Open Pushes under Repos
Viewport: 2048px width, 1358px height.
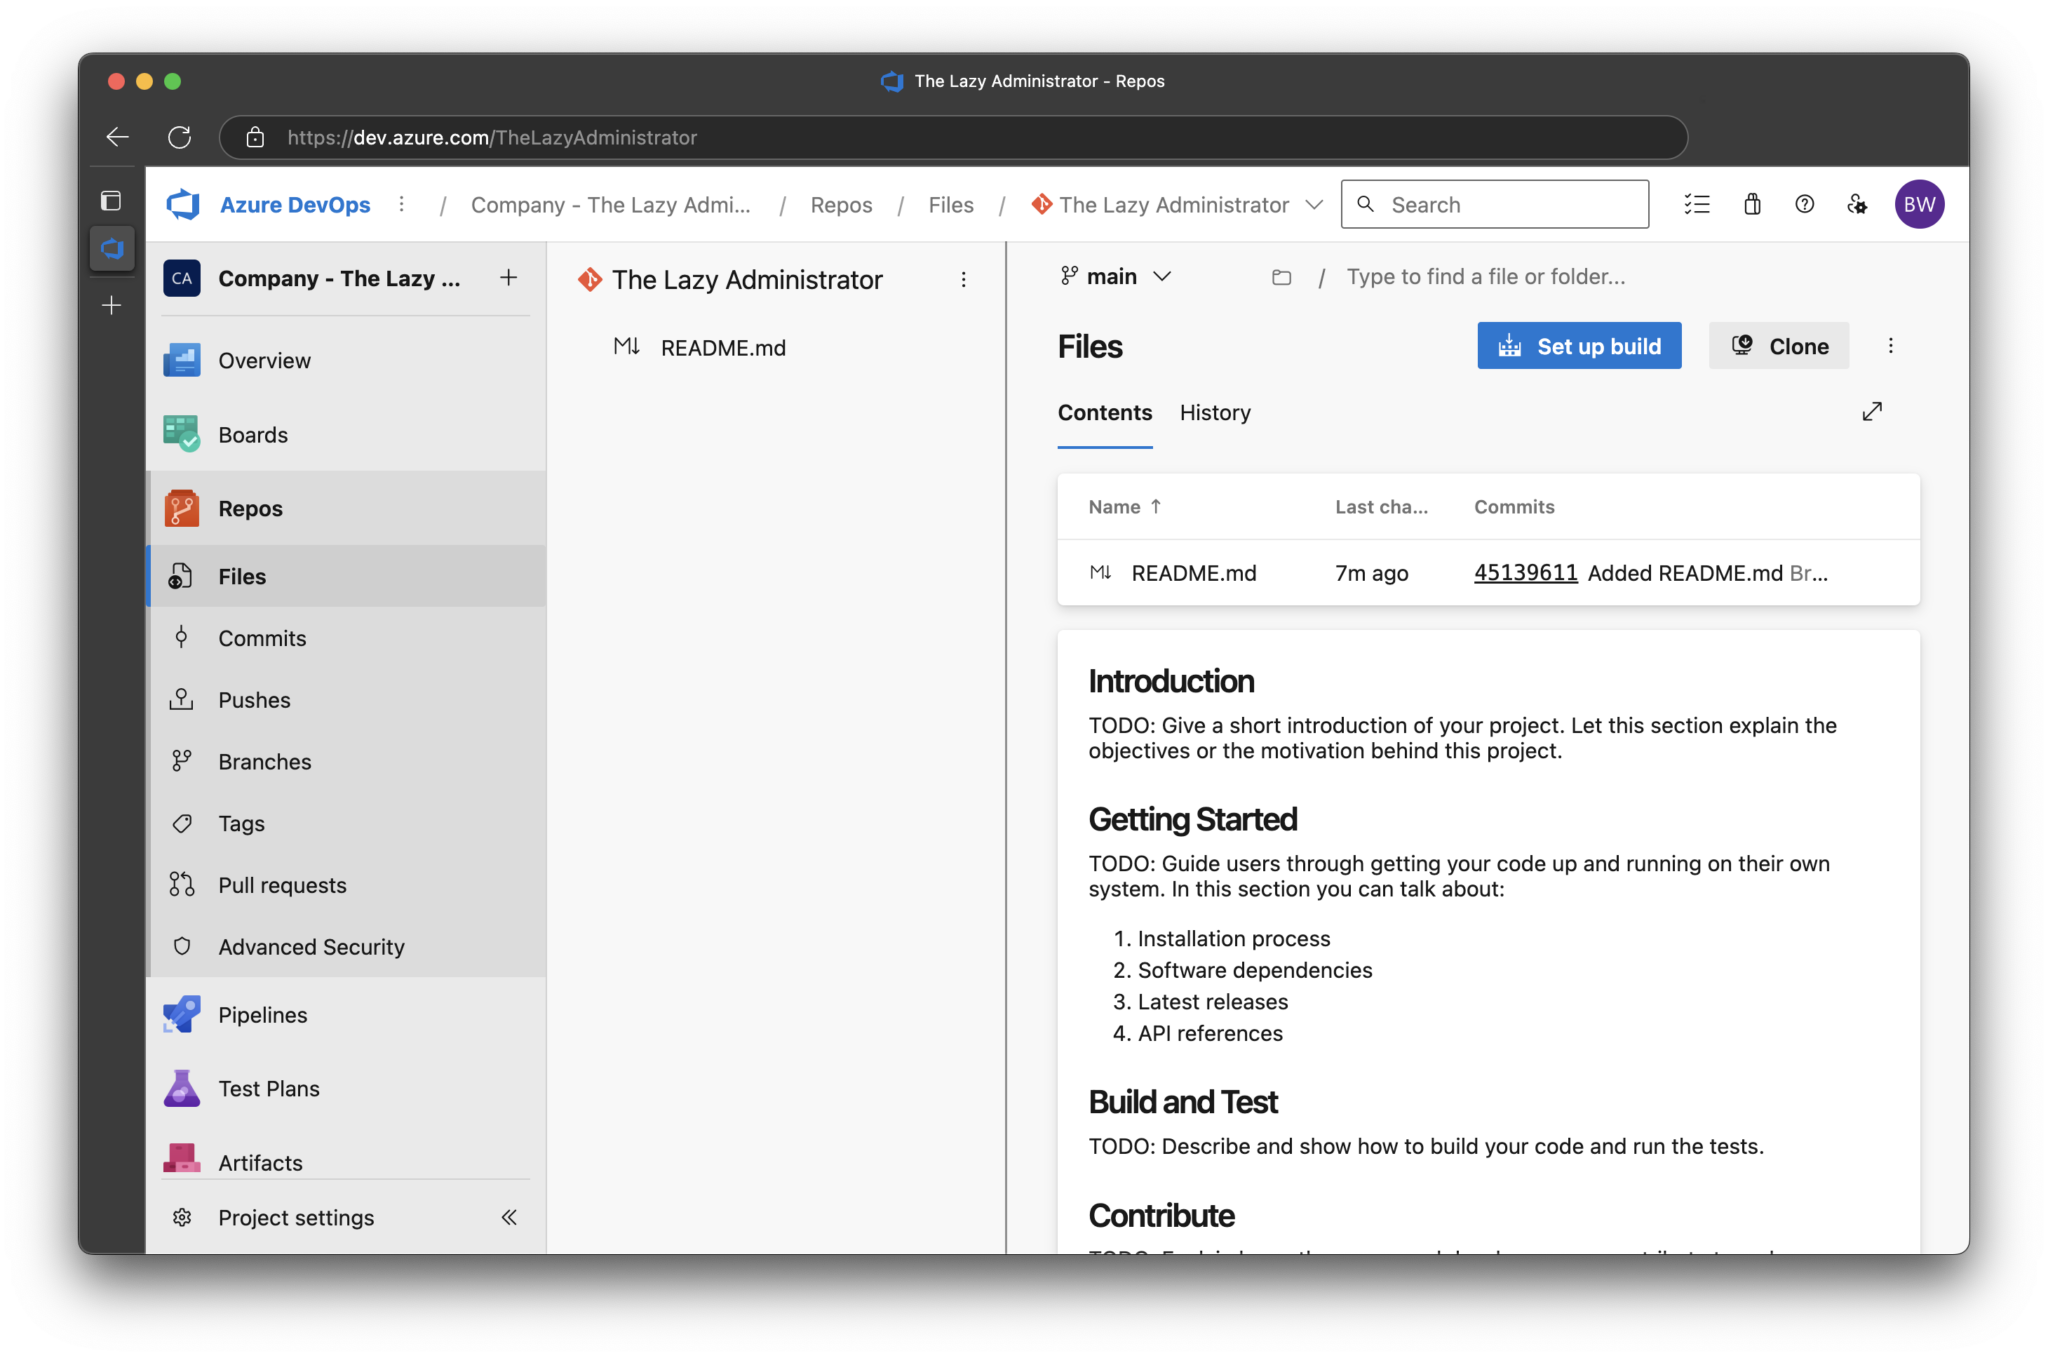coord(347,700)
